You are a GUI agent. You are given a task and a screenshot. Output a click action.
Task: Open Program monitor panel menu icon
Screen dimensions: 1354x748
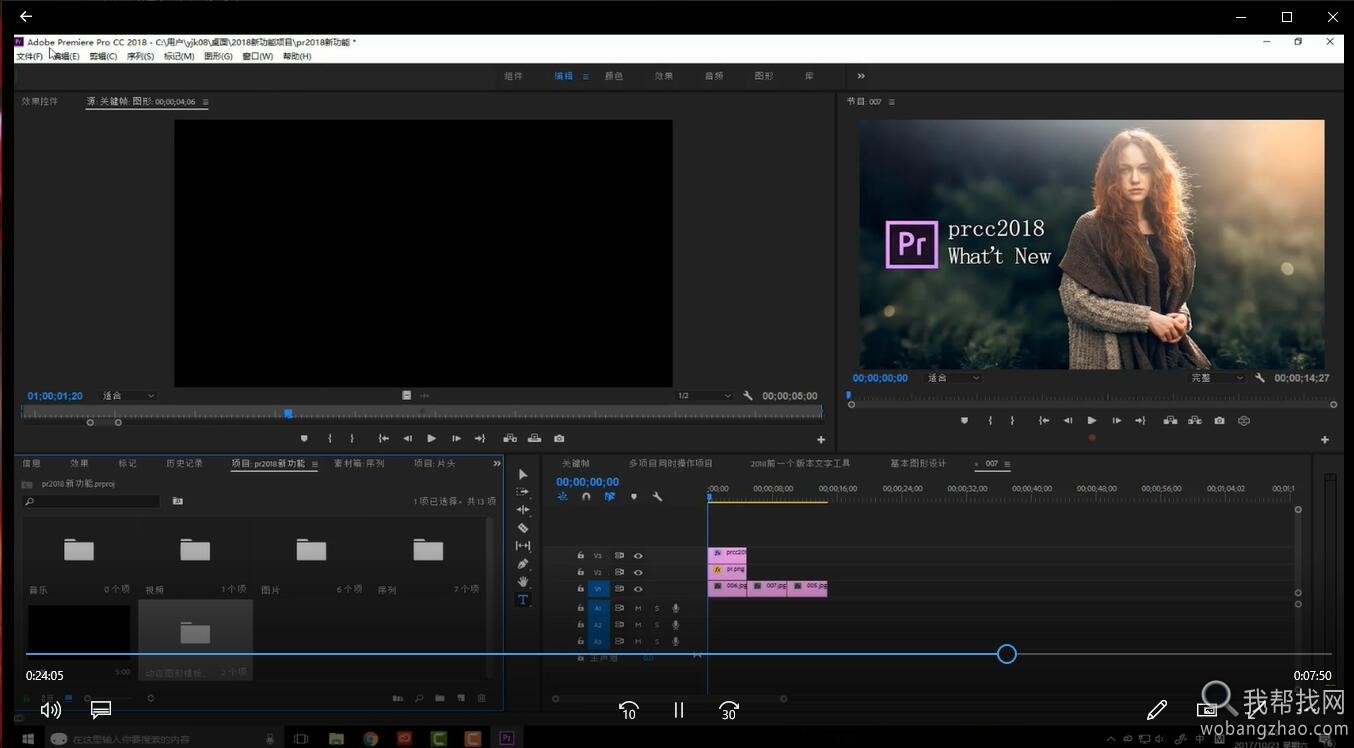[892, 102]
